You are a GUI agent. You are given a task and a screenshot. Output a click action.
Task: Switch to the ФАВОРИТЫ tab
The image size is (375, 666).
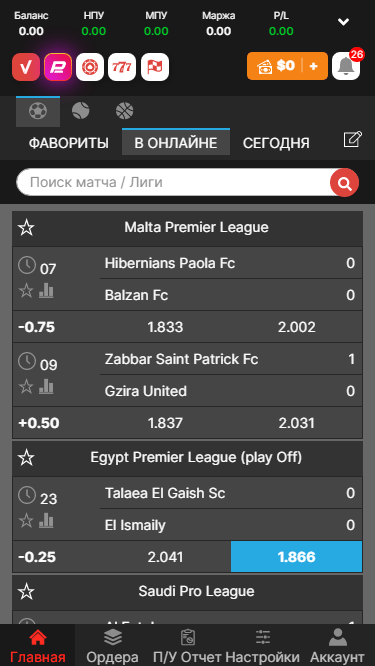coord(69,143)
